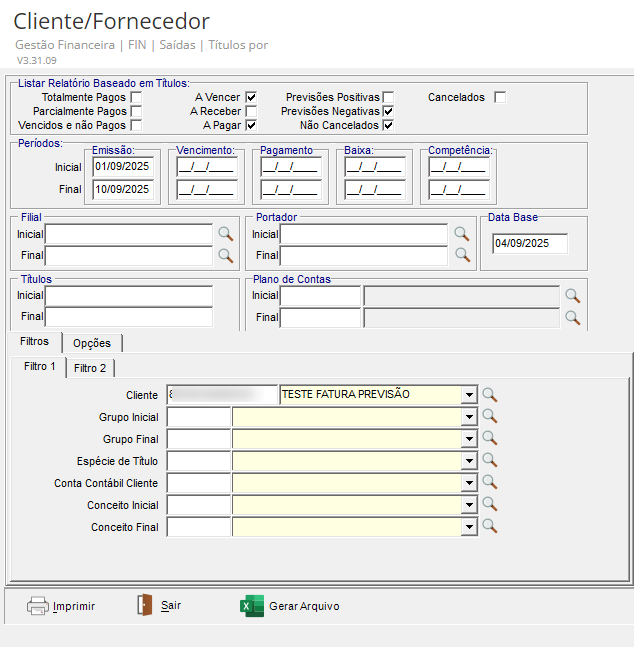The height and width of the screenshot is (647, 634).
Task: Open the Grupo Inicial search magnifier
Action: 490,416
